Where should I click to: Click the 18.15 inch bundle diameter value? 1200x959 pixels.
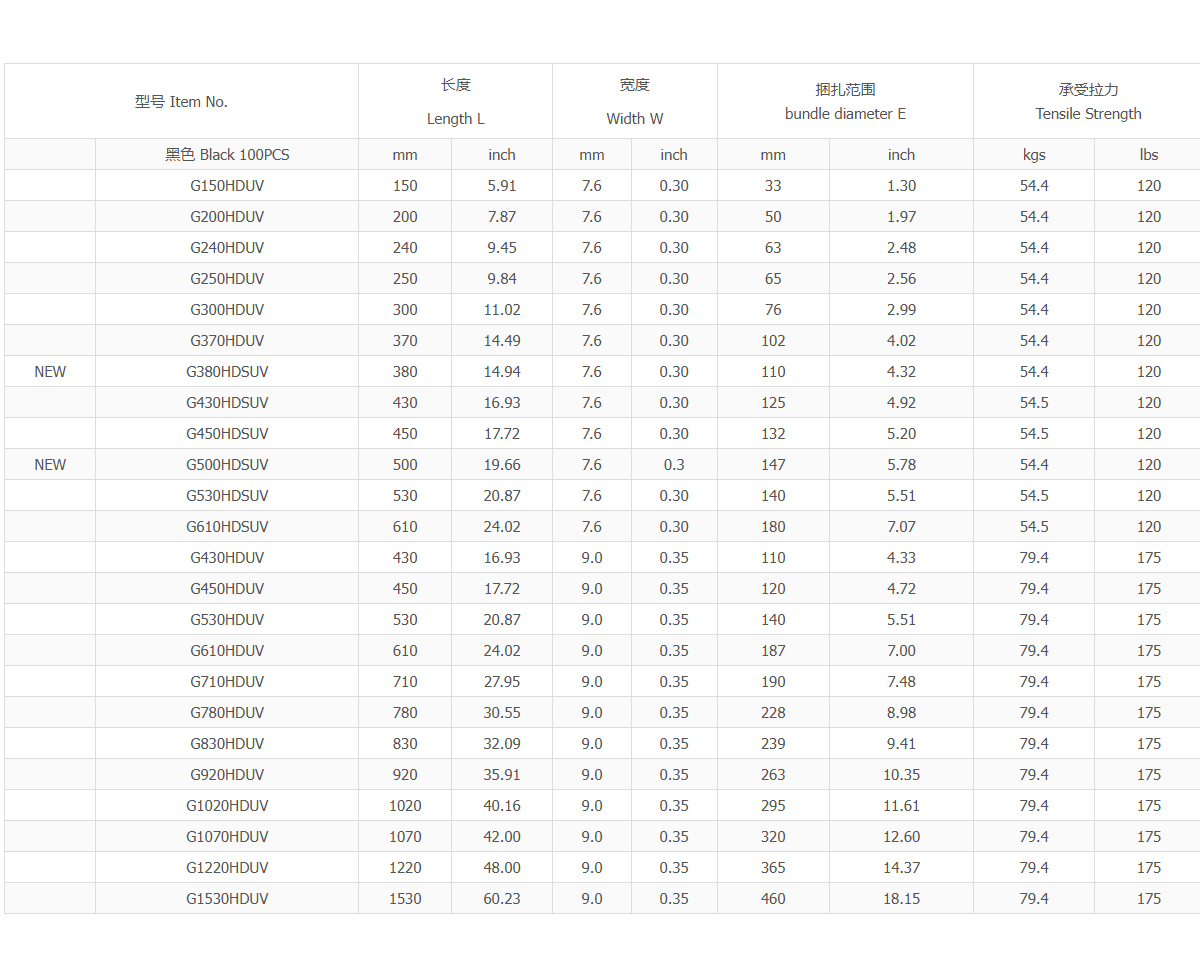(x=901, y=899)
